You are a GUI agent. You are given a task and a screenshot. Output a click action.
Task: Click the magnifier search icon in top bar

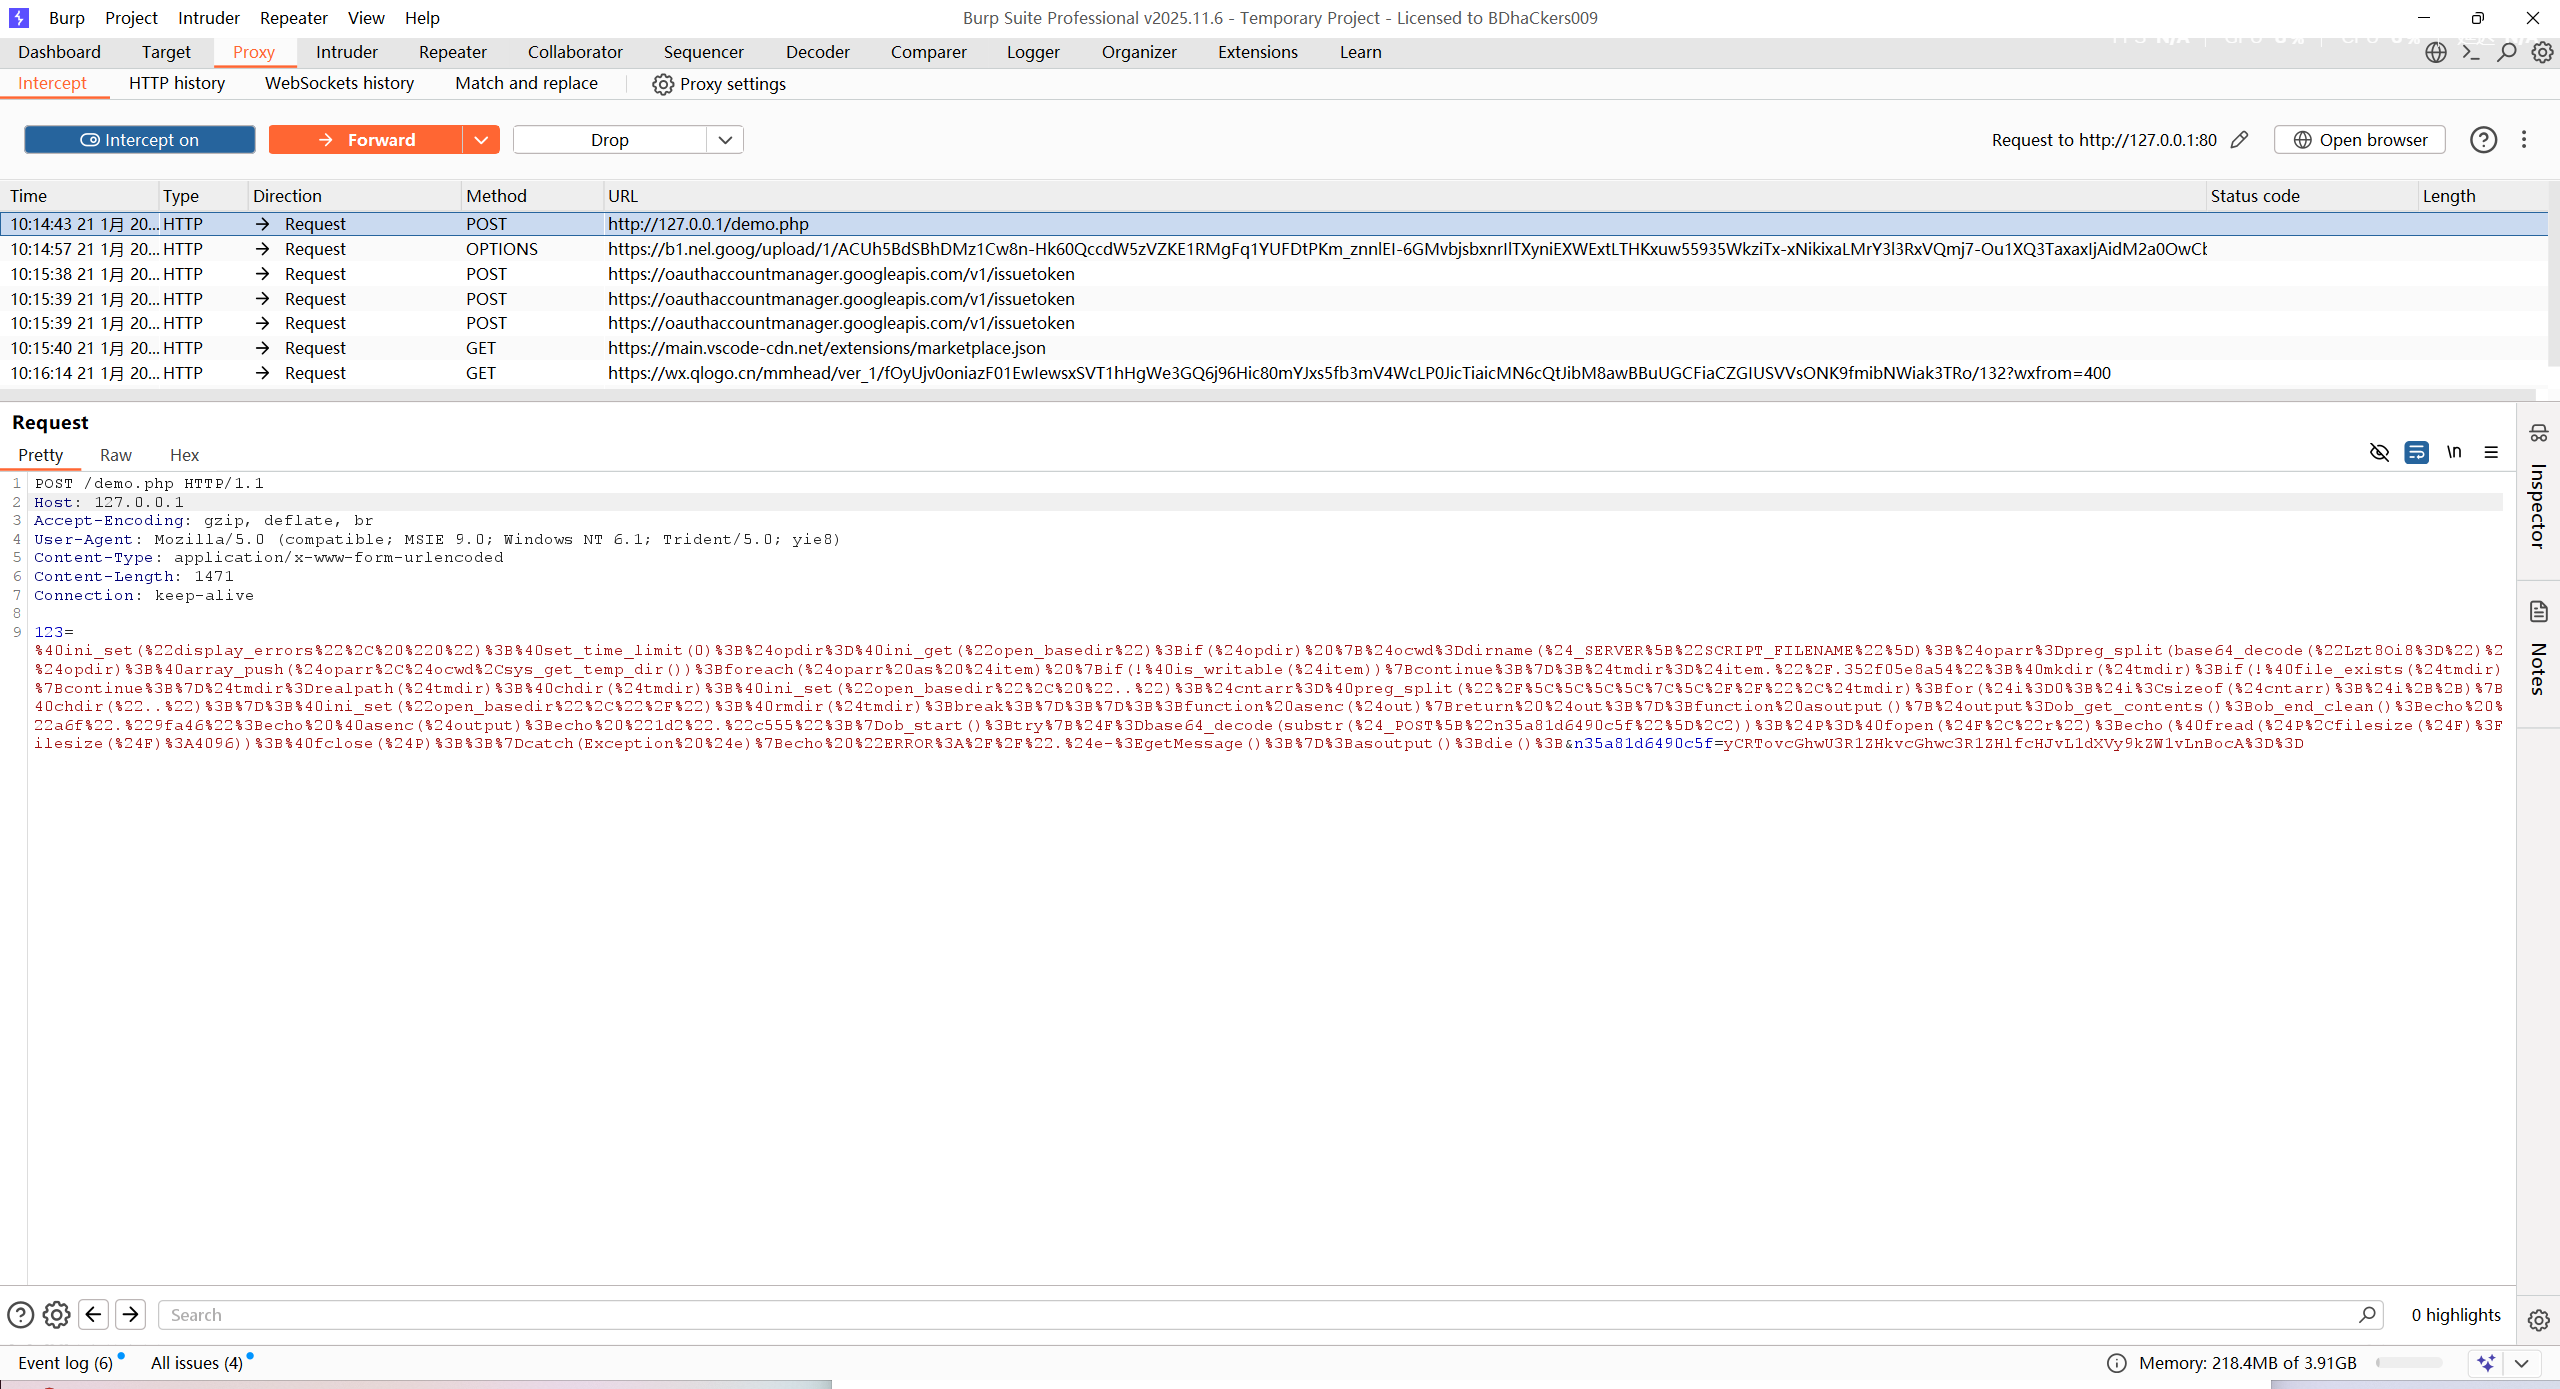2507,52
